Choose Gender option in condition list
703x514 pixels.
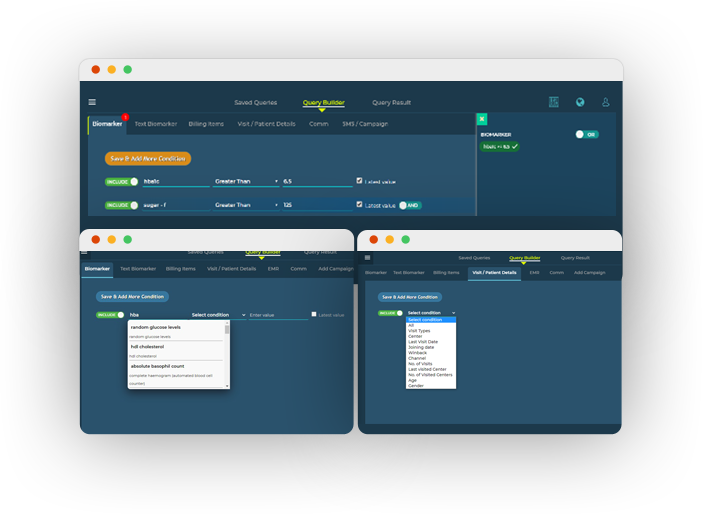pyautogui.click(x=416, y=386)
